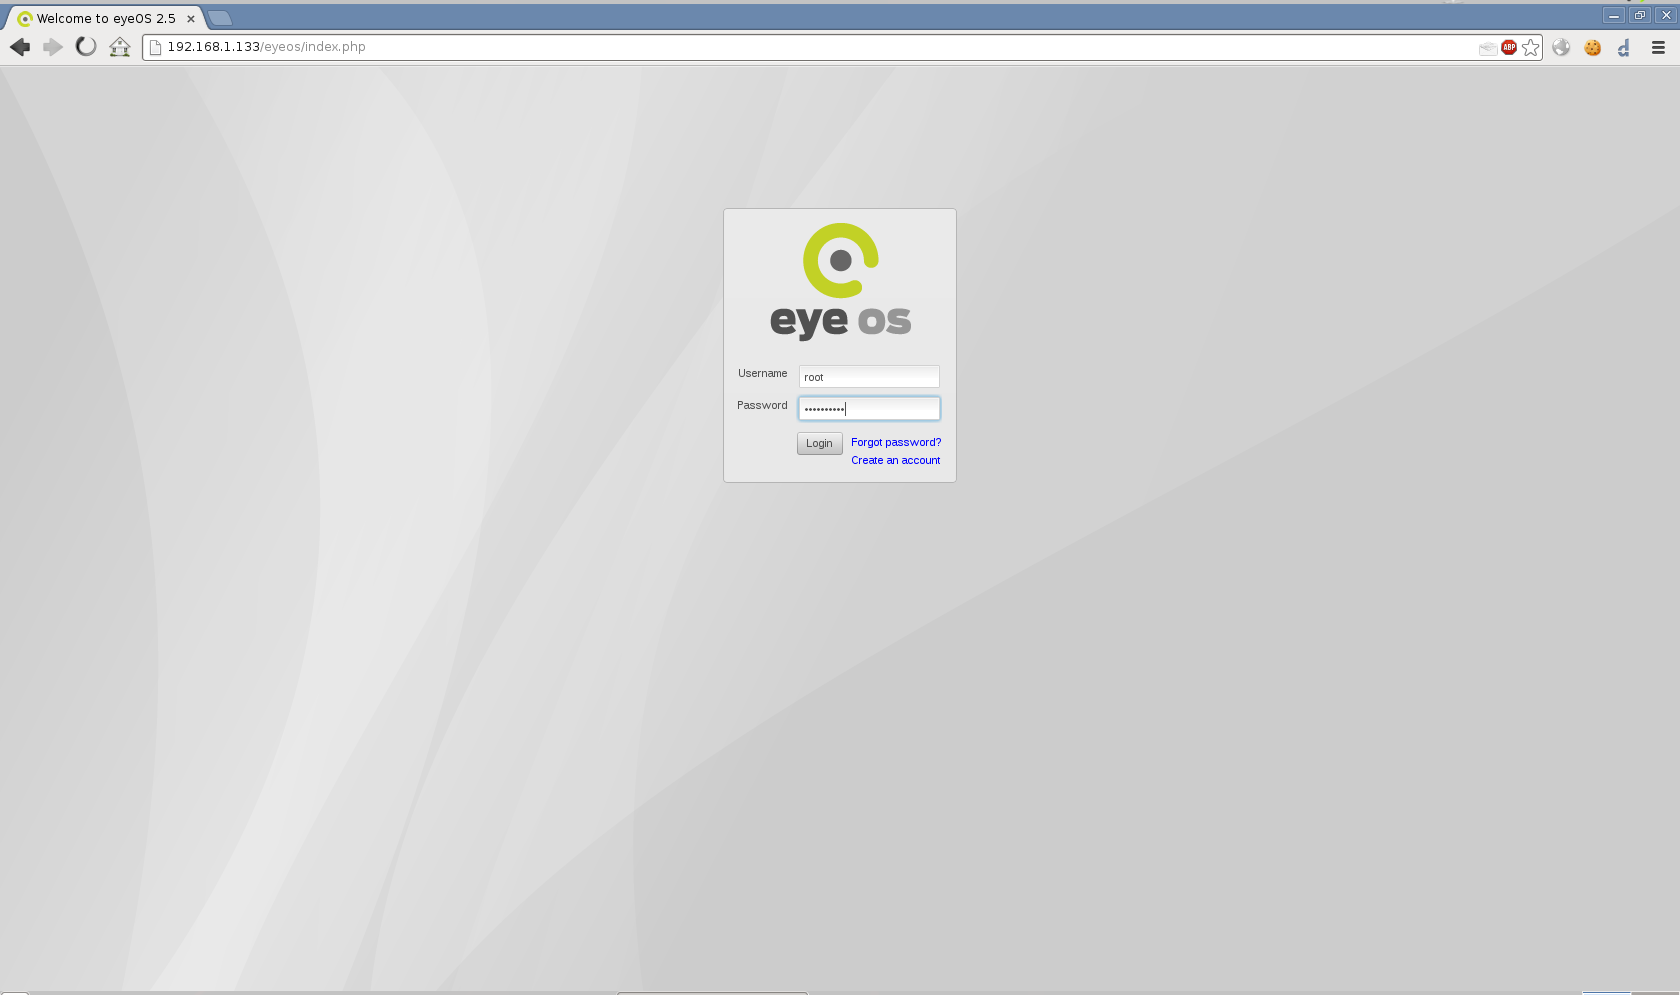Open a new tab
The image size is (1680, 995).
220,18
